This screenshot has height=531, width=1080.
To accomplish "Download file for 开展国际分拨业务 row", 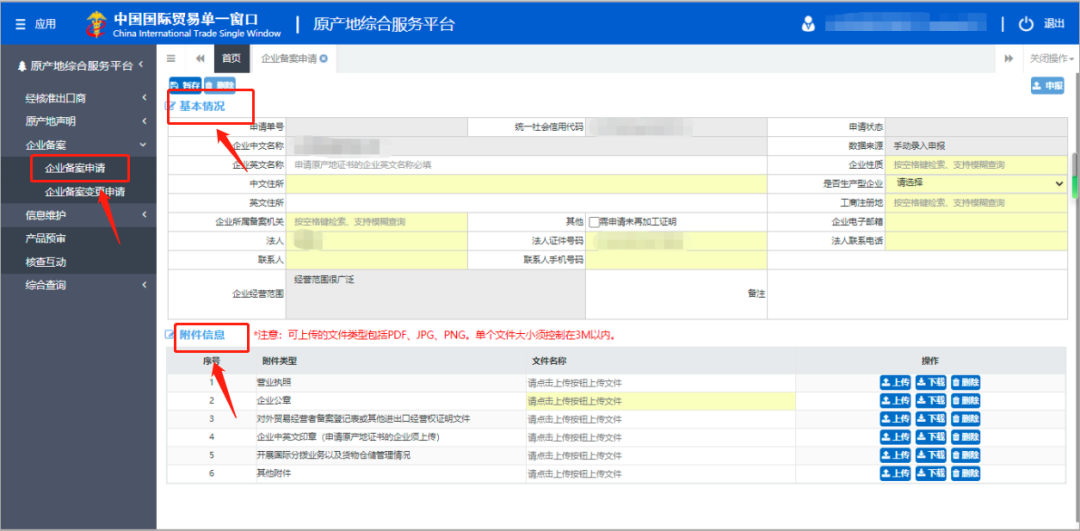I will pyautogui.click(x=931, y=455).
